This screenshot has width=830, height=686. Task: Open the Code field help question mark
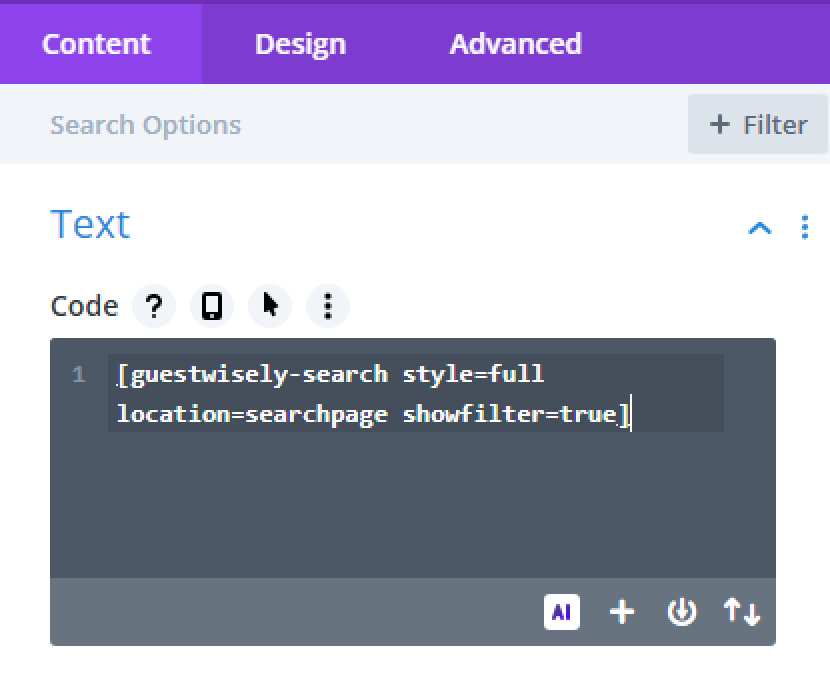(x=153, y=306)
